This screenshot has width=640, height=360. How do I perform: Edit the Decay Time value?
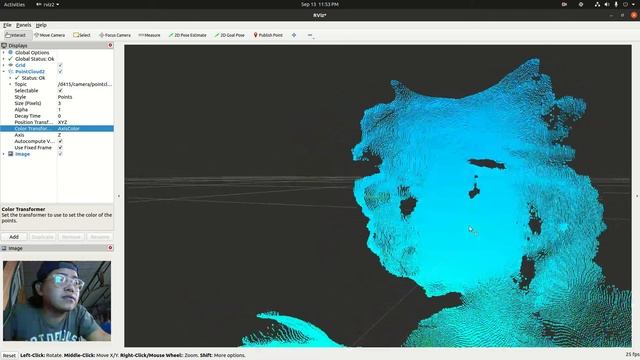(x=85, y=116)
